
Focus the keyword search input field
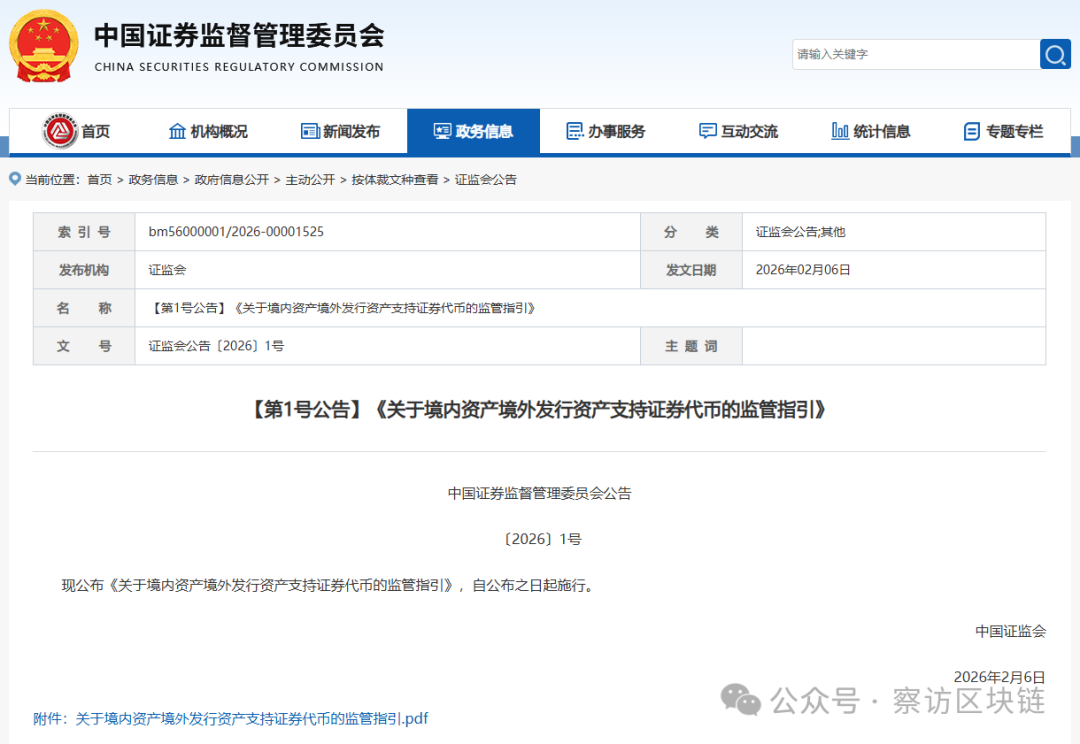[x=915, y=54]
